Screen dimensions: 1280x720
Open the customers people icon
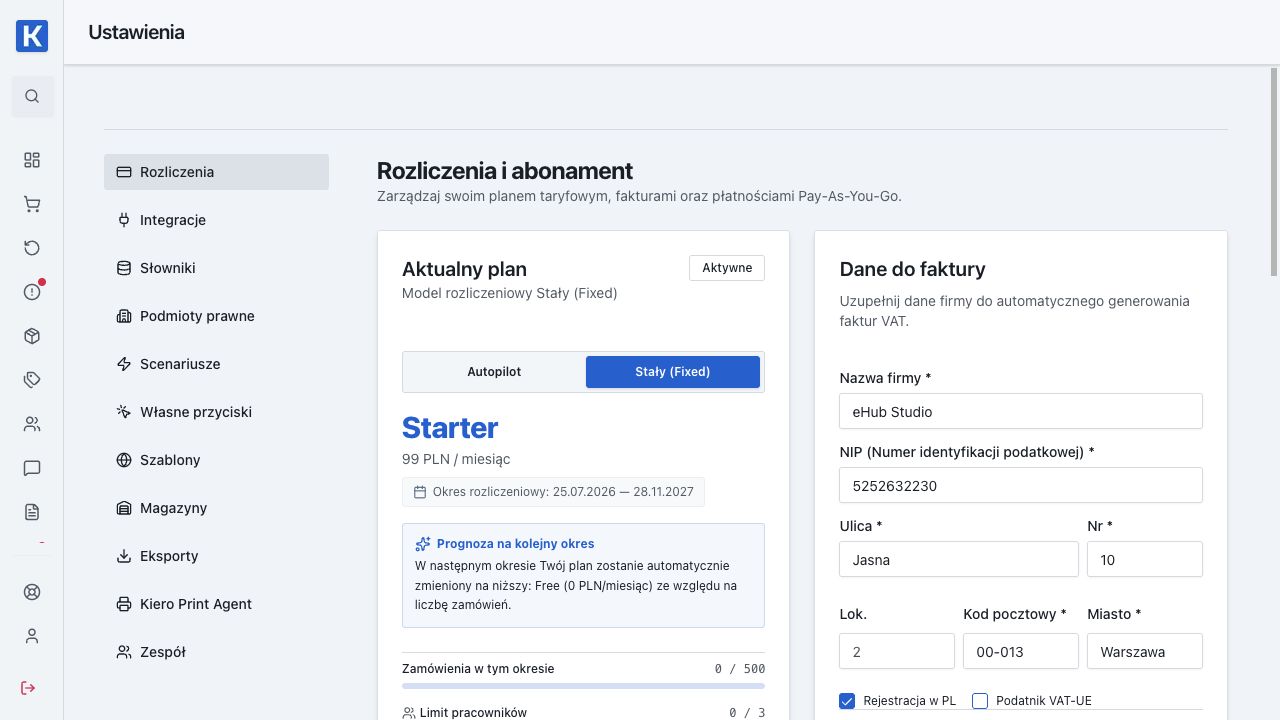click(32, 424)
